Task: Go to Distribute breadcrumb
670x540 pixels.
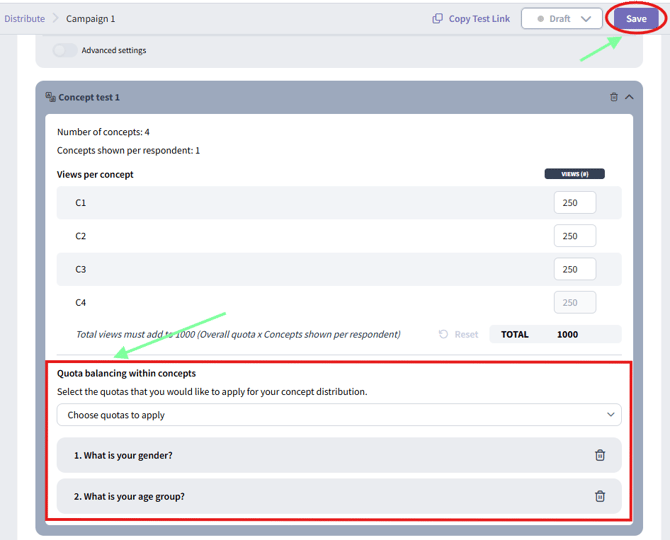Action: [x=24, y=19]
